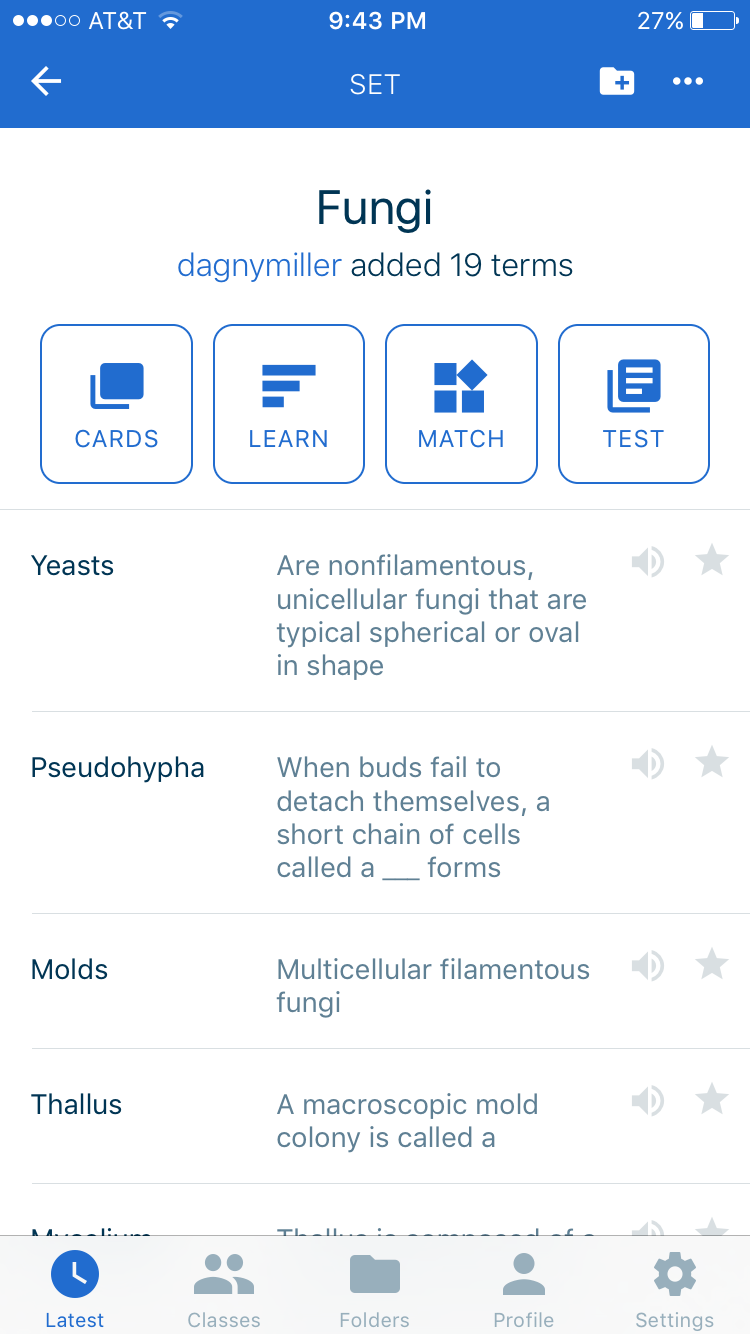The height and width of the screenshot is (1334, 750).
Task: Switch to the Folders tab
Action: pyautogui.click(x=374, y=1289)
